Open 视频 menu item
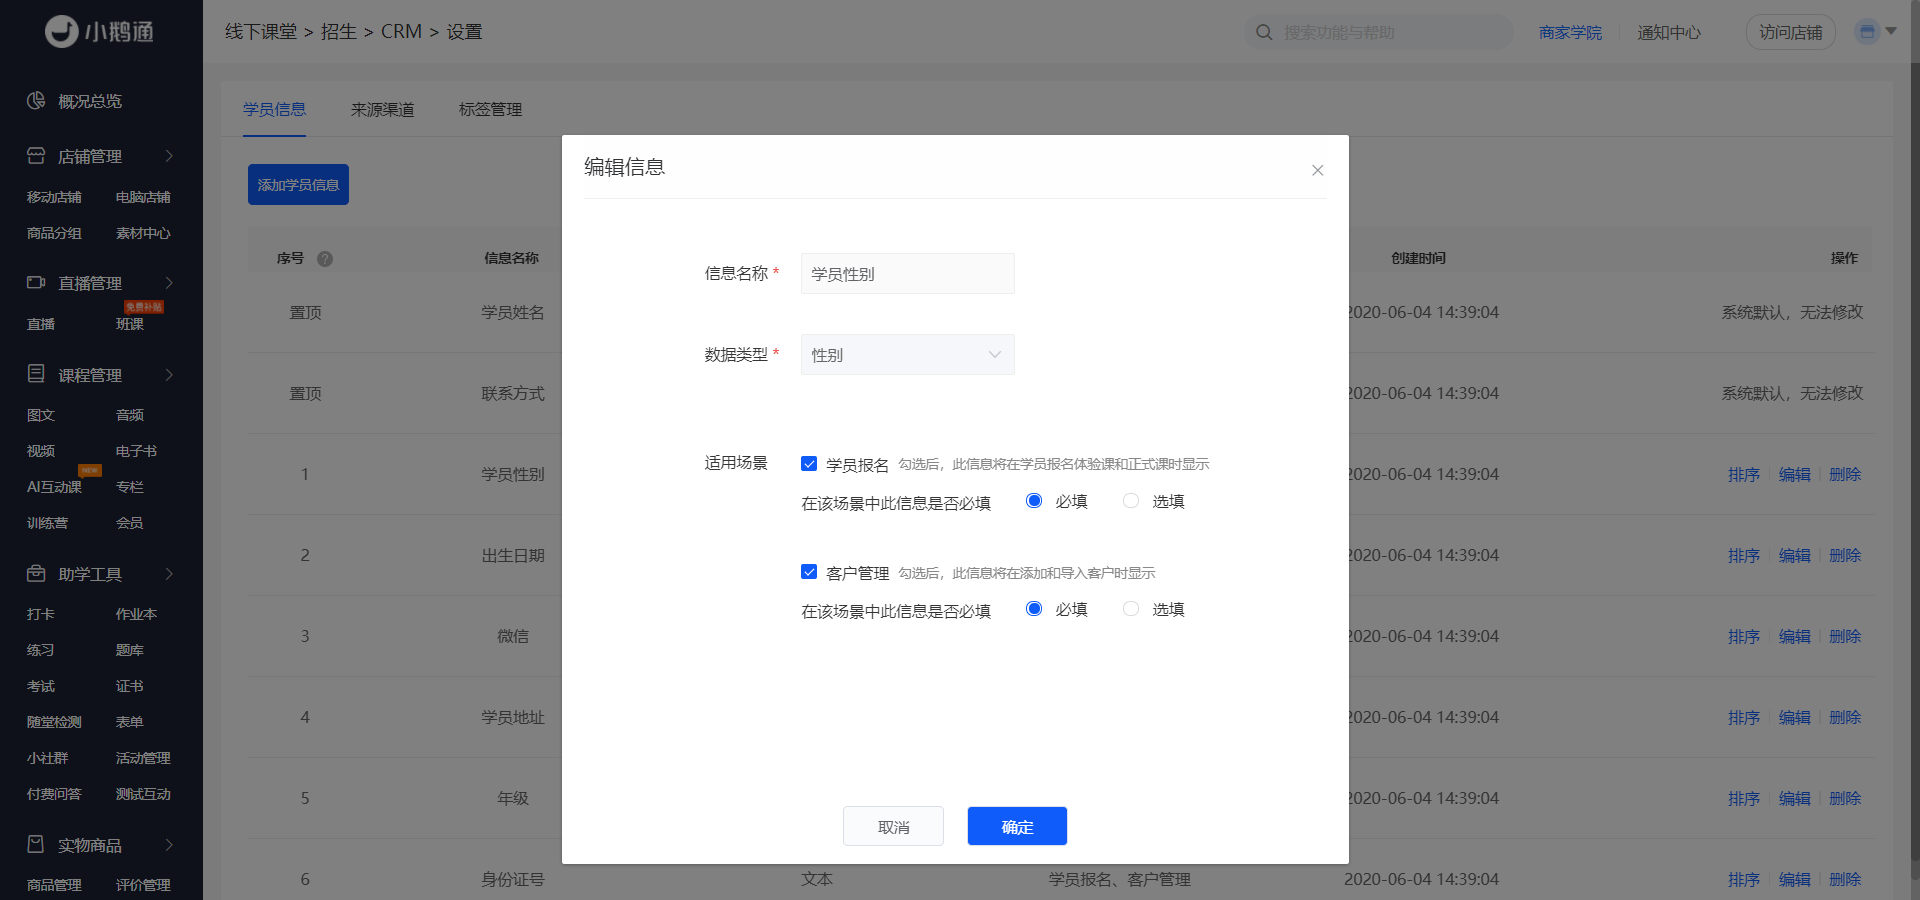The height and width of the screenshot is (900, 1920). (x=41, y=451)
